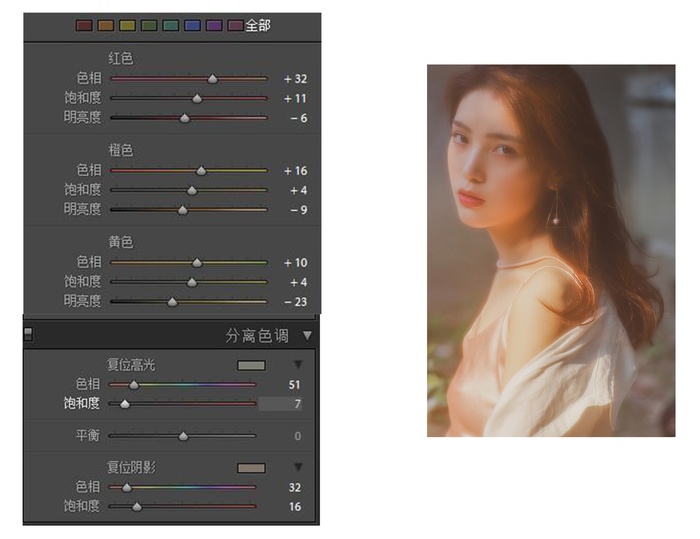Select the blue color swatch in HSL header
The width and height of the screenshot is (700, 539).
192,25
